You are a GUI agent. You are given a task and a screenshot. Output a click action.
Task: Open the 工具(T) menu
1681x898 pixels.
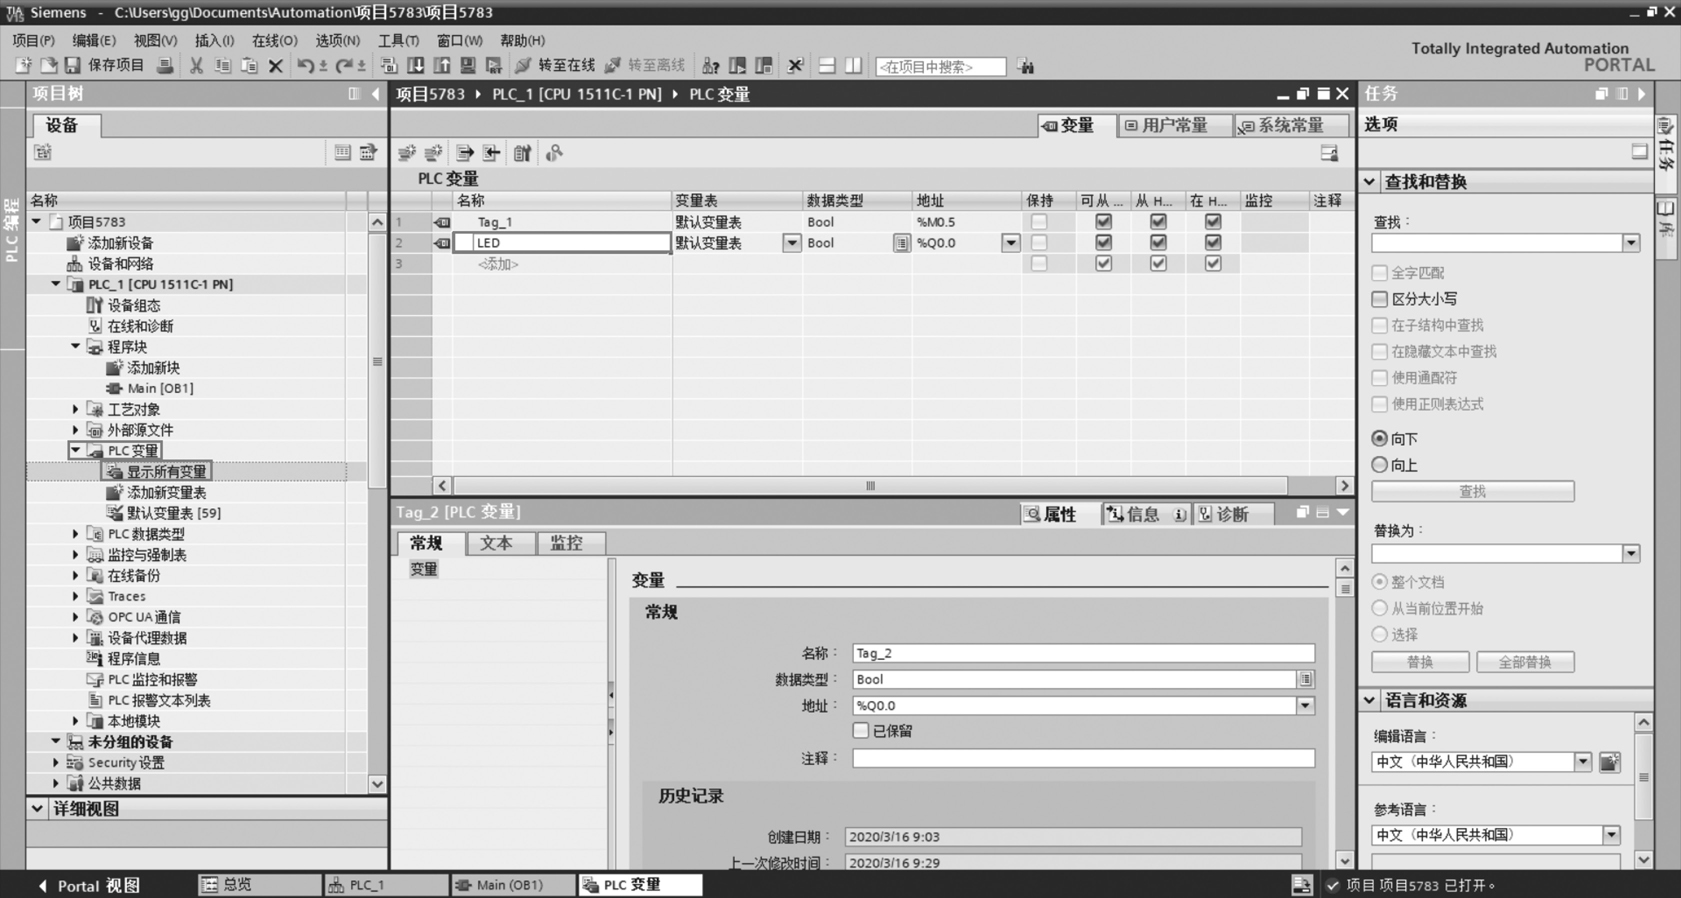(x=398, y=41)
